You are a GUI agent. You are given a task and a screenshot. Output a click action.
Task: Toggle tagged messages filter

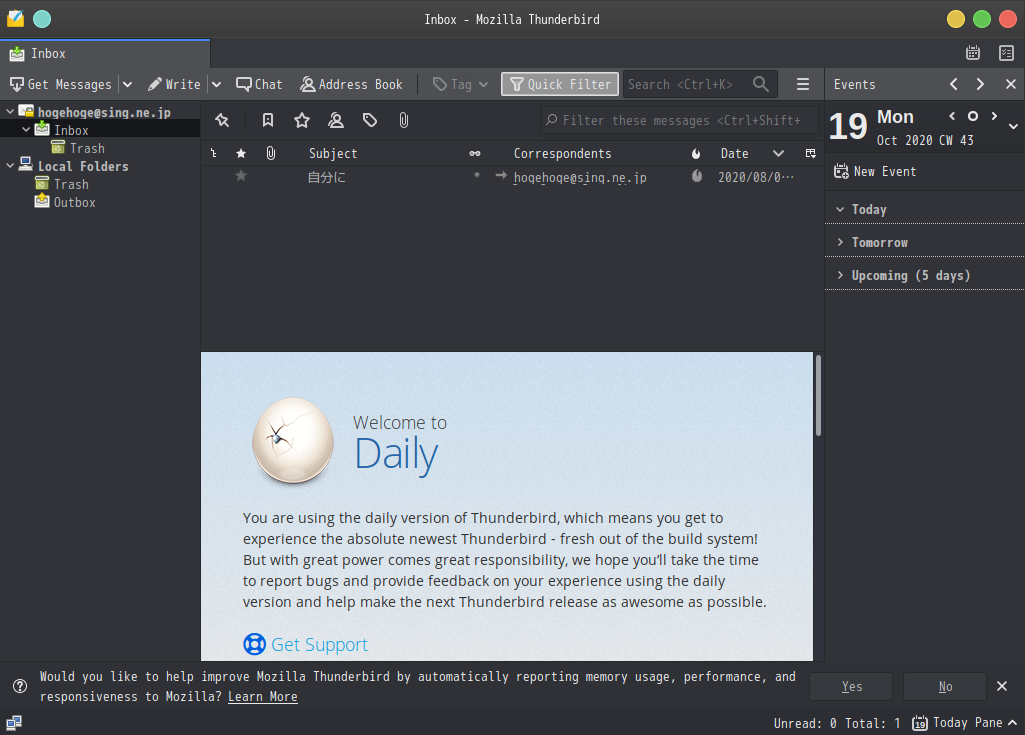[x=370, y=120]
